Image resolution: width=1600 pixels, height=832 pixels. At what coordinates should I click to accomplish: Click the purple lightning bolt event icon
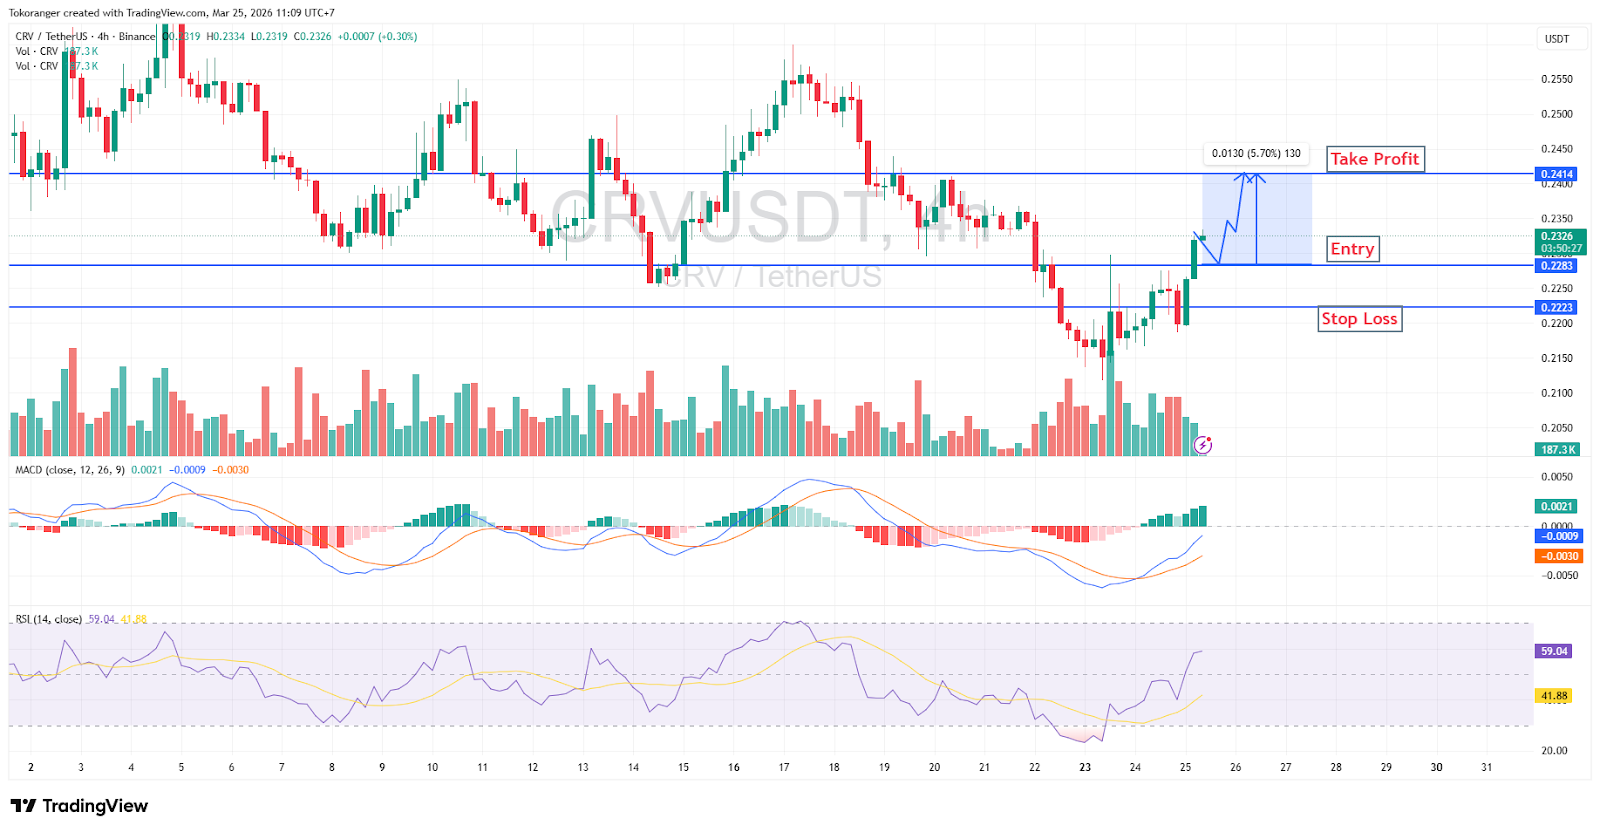point(1203,445)
